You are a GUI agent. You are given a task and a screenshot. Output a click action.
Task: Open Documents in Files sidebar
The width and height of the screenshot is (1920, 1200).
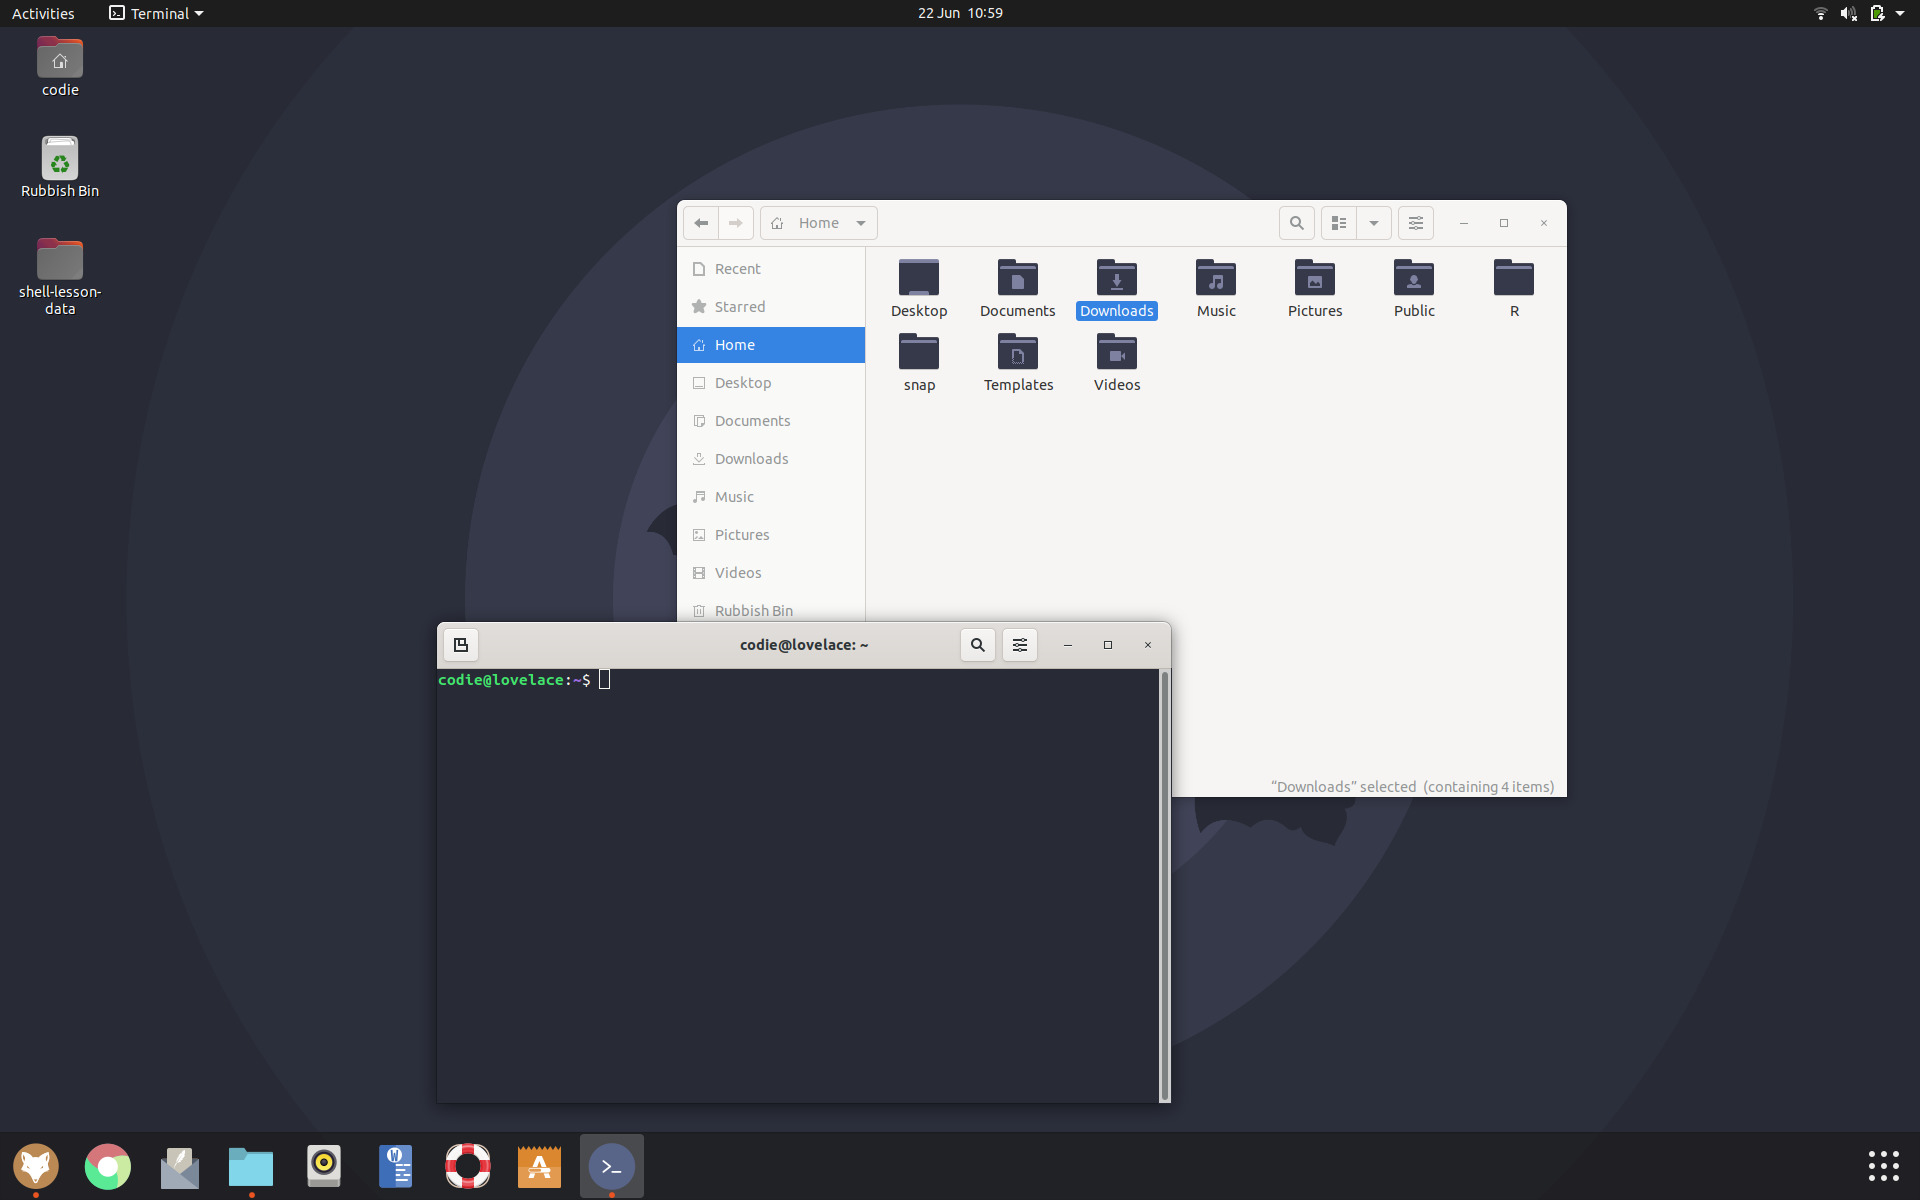click(771, 421)
